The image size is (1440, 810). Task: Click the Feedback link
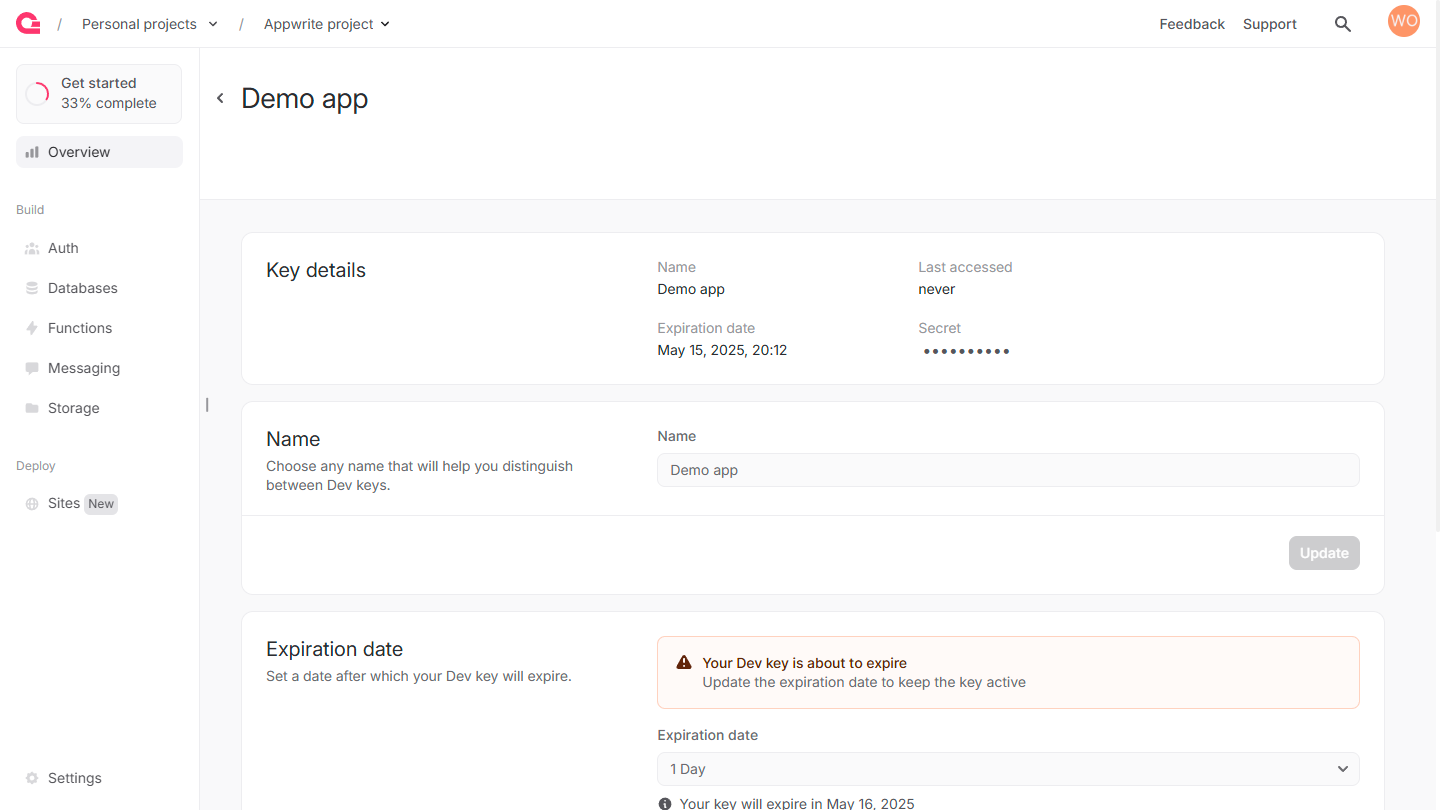[x=1191, y=24]
